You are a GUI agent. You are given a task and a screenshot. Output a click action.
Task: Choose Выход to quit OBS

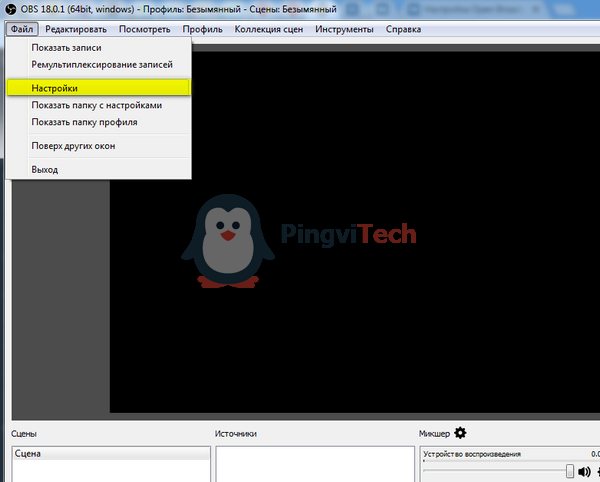pos(99,169)
